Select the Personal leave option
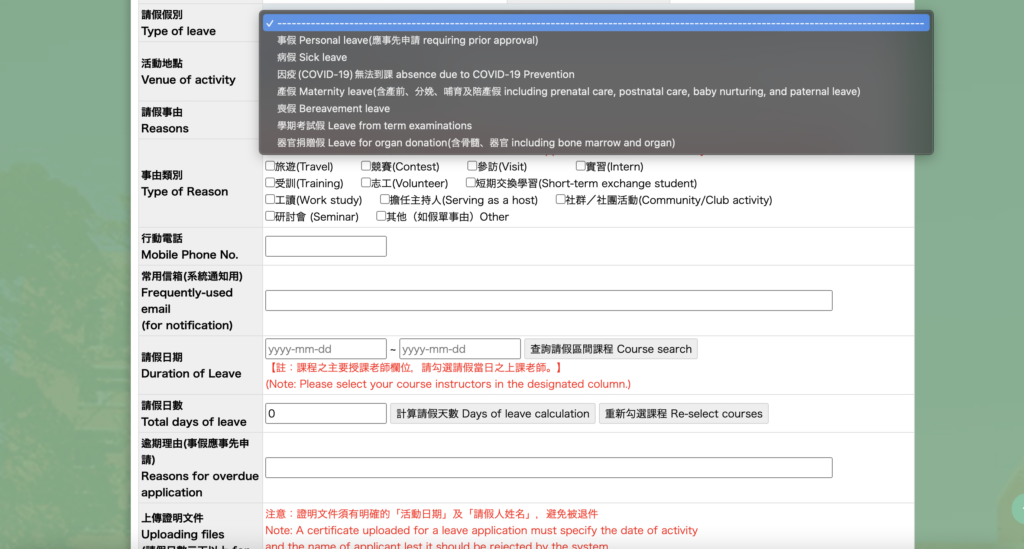Image resolution: width=1024 pixels, height=549 pixels. (x=407, y=40)
